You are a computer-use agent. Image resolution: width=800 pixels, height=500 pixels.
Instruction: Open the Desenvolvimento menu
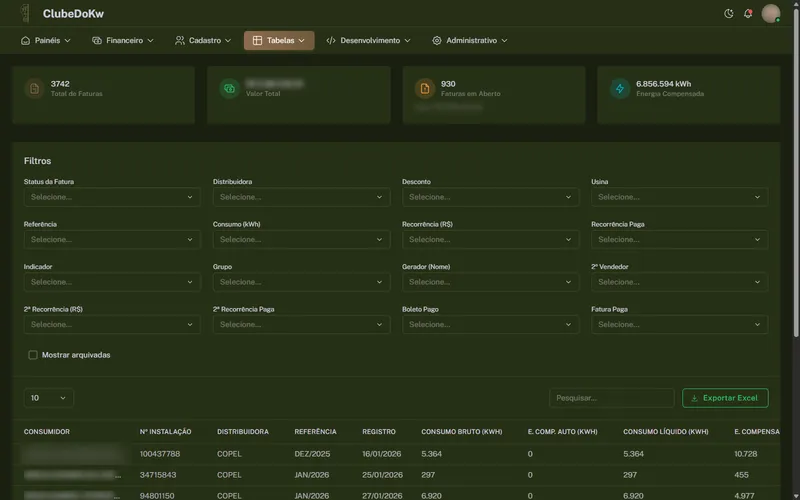(368, 40)
